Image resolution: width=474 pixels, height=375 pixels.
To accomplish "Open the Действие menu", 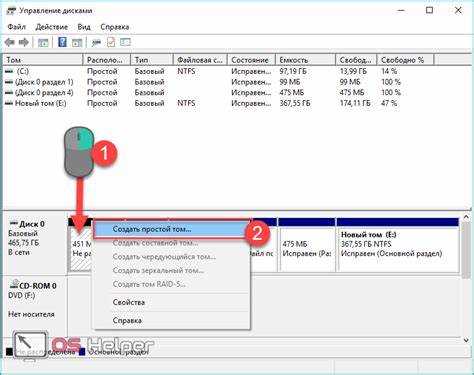I will (52, 27).
